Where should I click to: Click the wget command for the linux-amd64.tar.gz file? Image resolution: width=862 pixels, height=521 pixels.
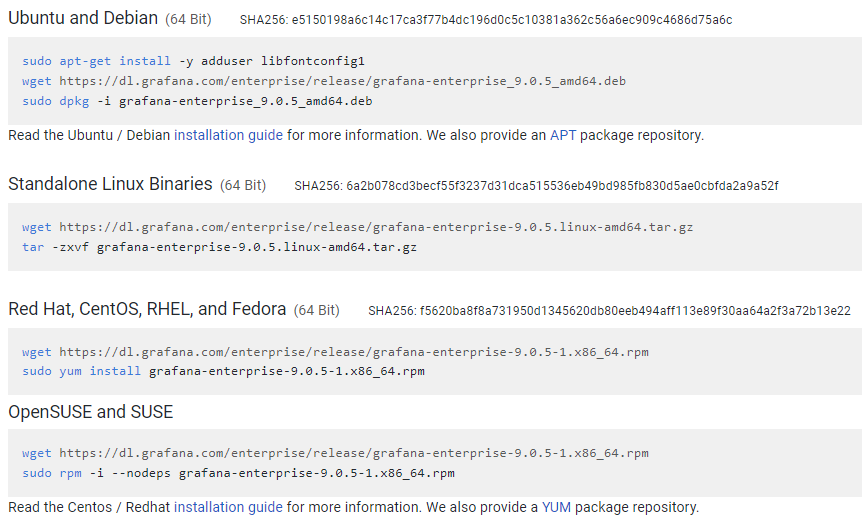point(357,227)
